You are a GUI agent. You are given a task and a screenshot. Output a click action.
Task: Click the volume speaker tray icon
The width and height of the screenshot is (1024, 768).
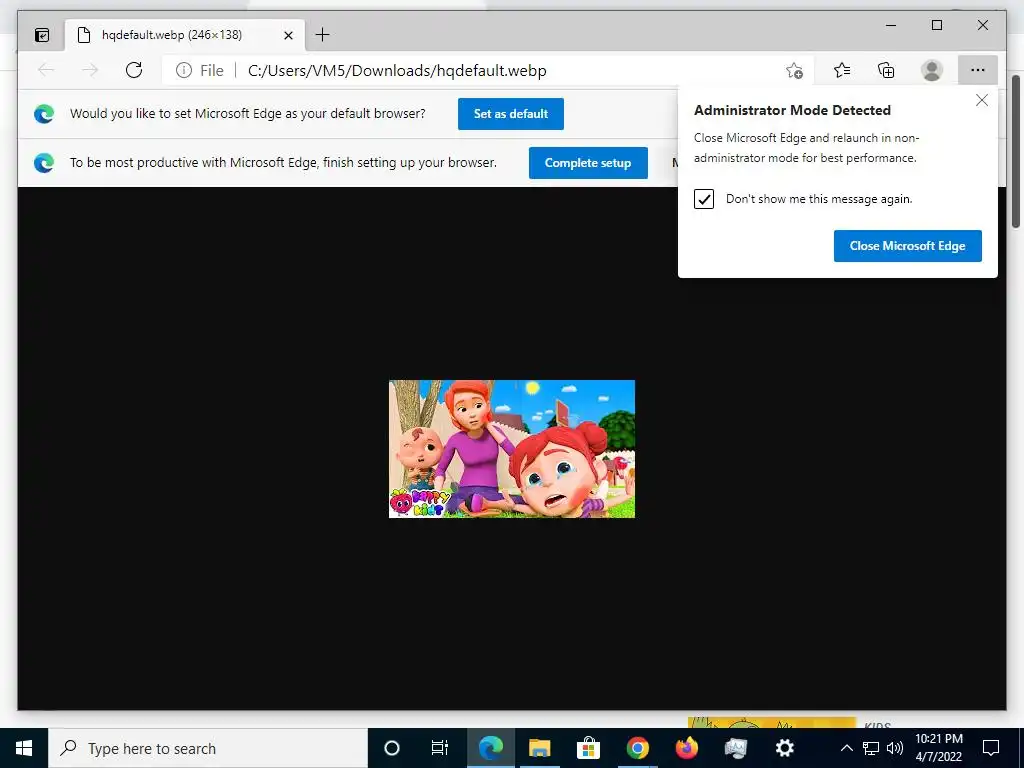point(895,748)
